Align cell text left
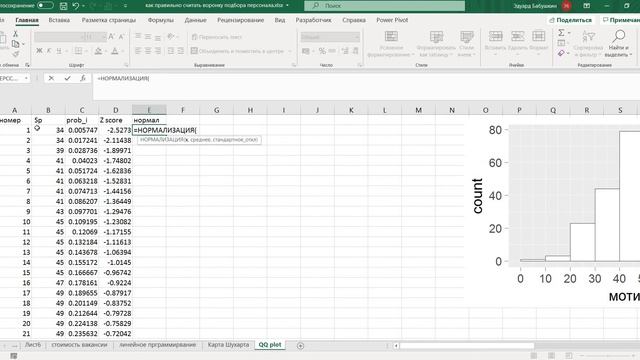This screenshot has height=360, width=640. click(x=138, y=51)
